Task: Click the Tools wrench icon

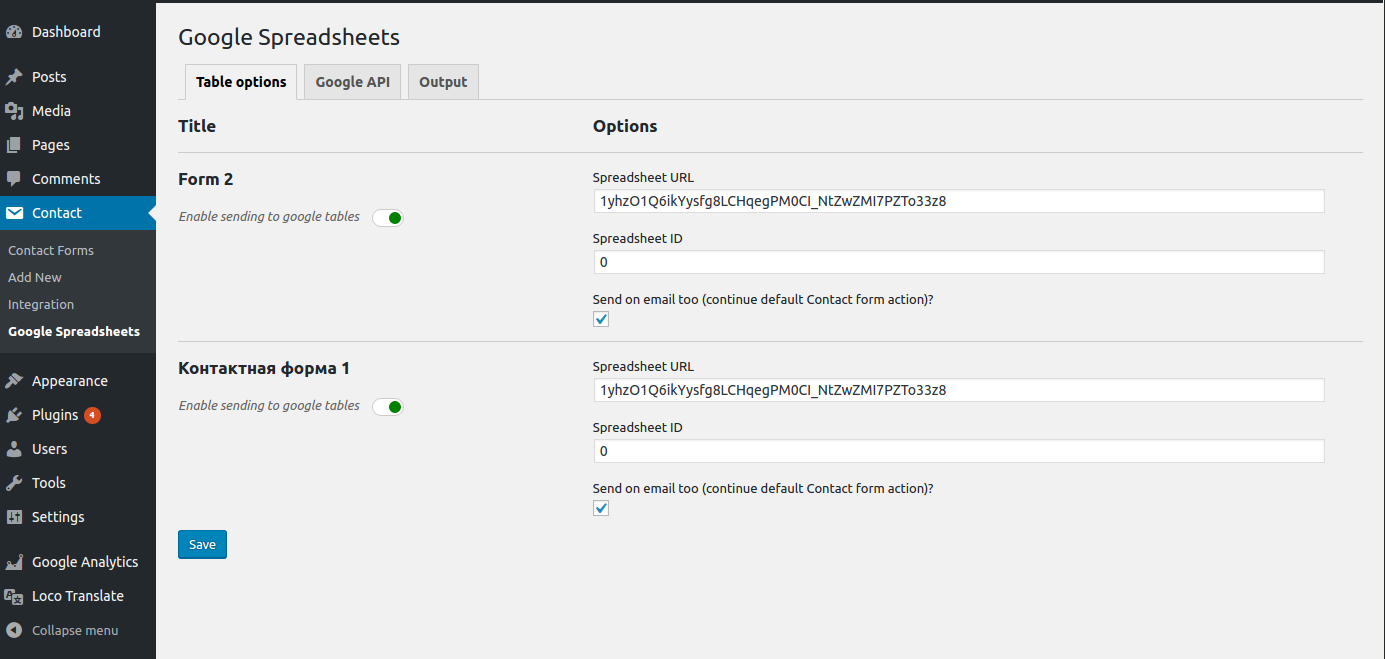Action: pos(14,483)
